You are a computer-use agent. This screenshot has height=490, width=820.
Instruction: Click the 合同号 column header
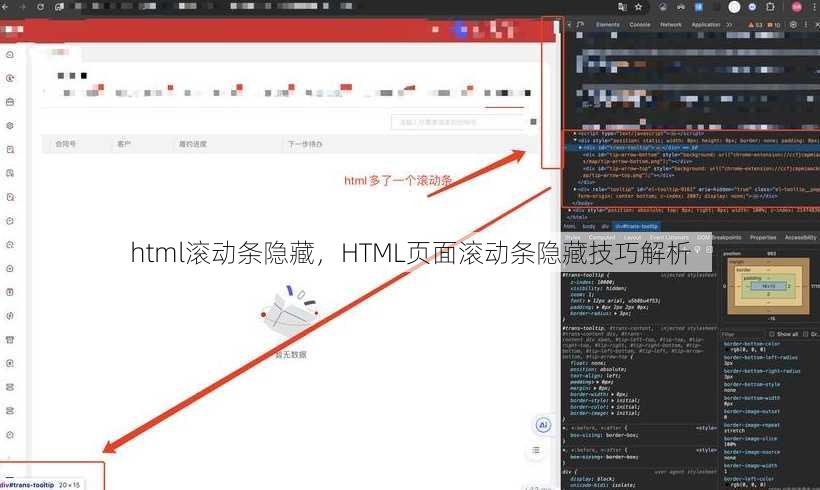coord(66,144)
